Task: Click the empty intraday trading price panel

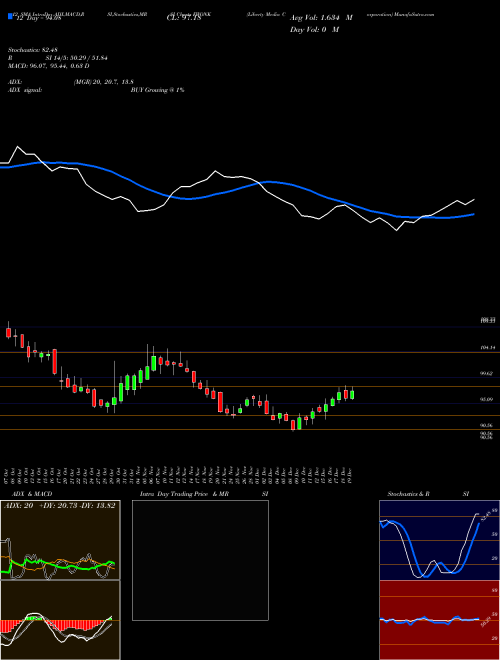Action: pyautogui.click(x=200, y=560)
